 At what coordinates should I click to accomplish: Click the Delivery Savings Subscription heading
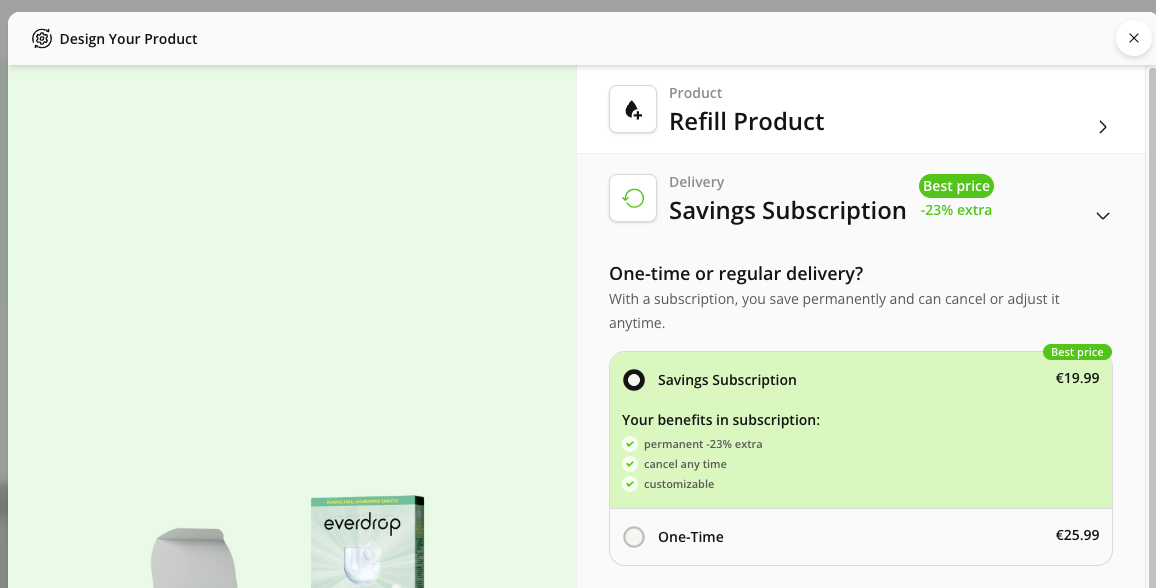(787, 210)
